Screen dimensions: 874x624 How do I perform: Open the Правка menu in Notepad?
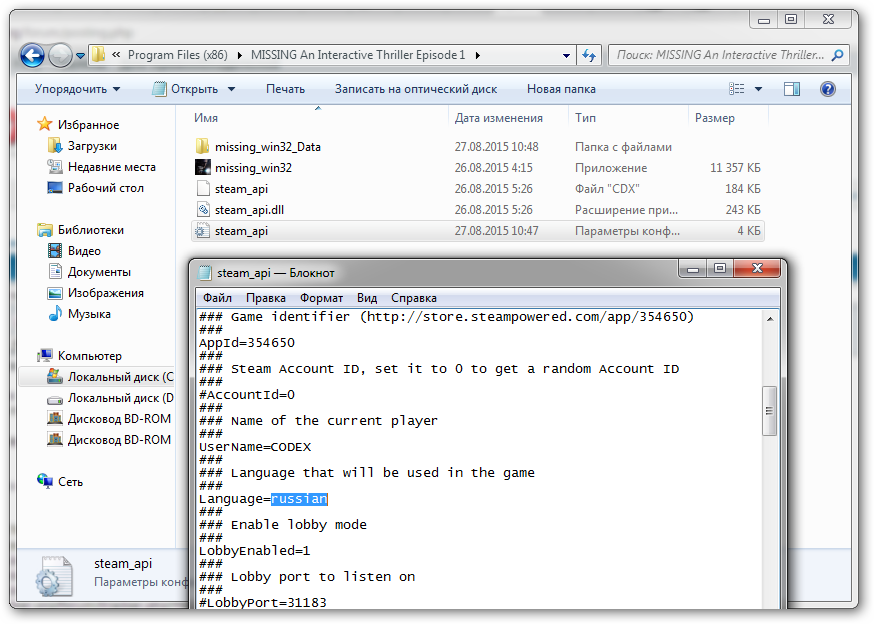point(266,298)
